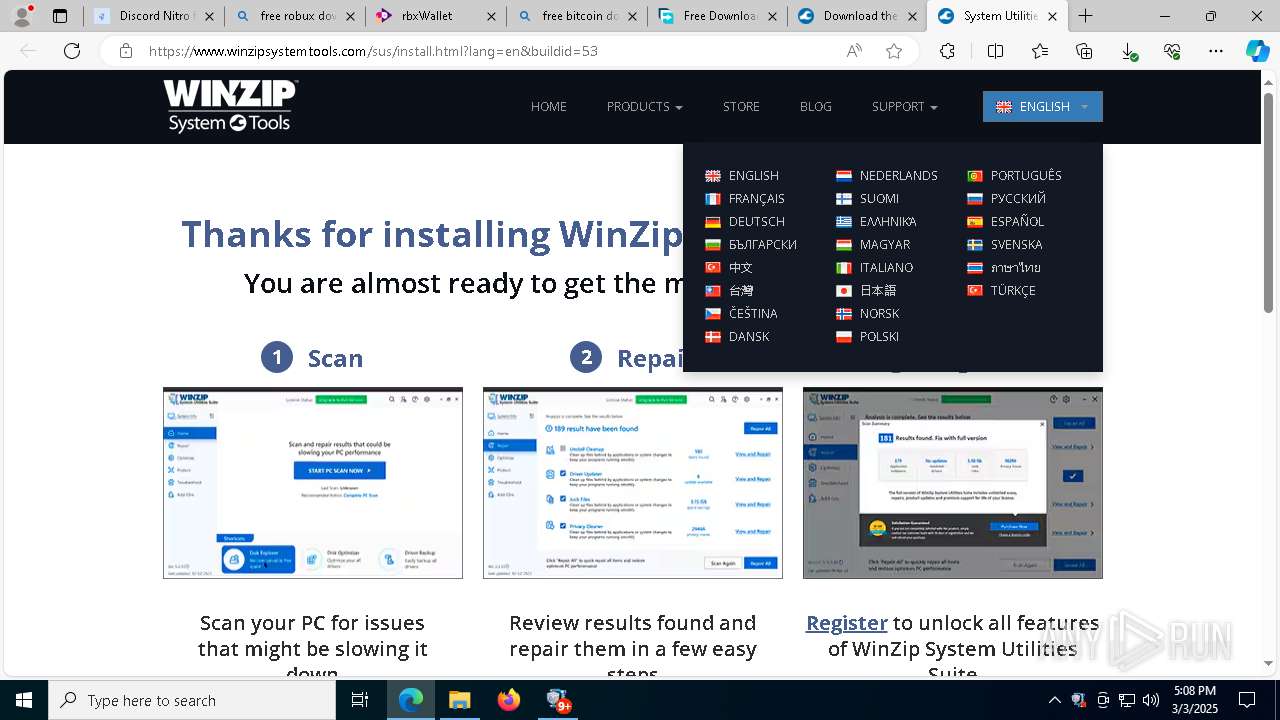This screenshot has width=1280, height=720.
Task: Open File Explorer from taskbar
Action: 459,700
